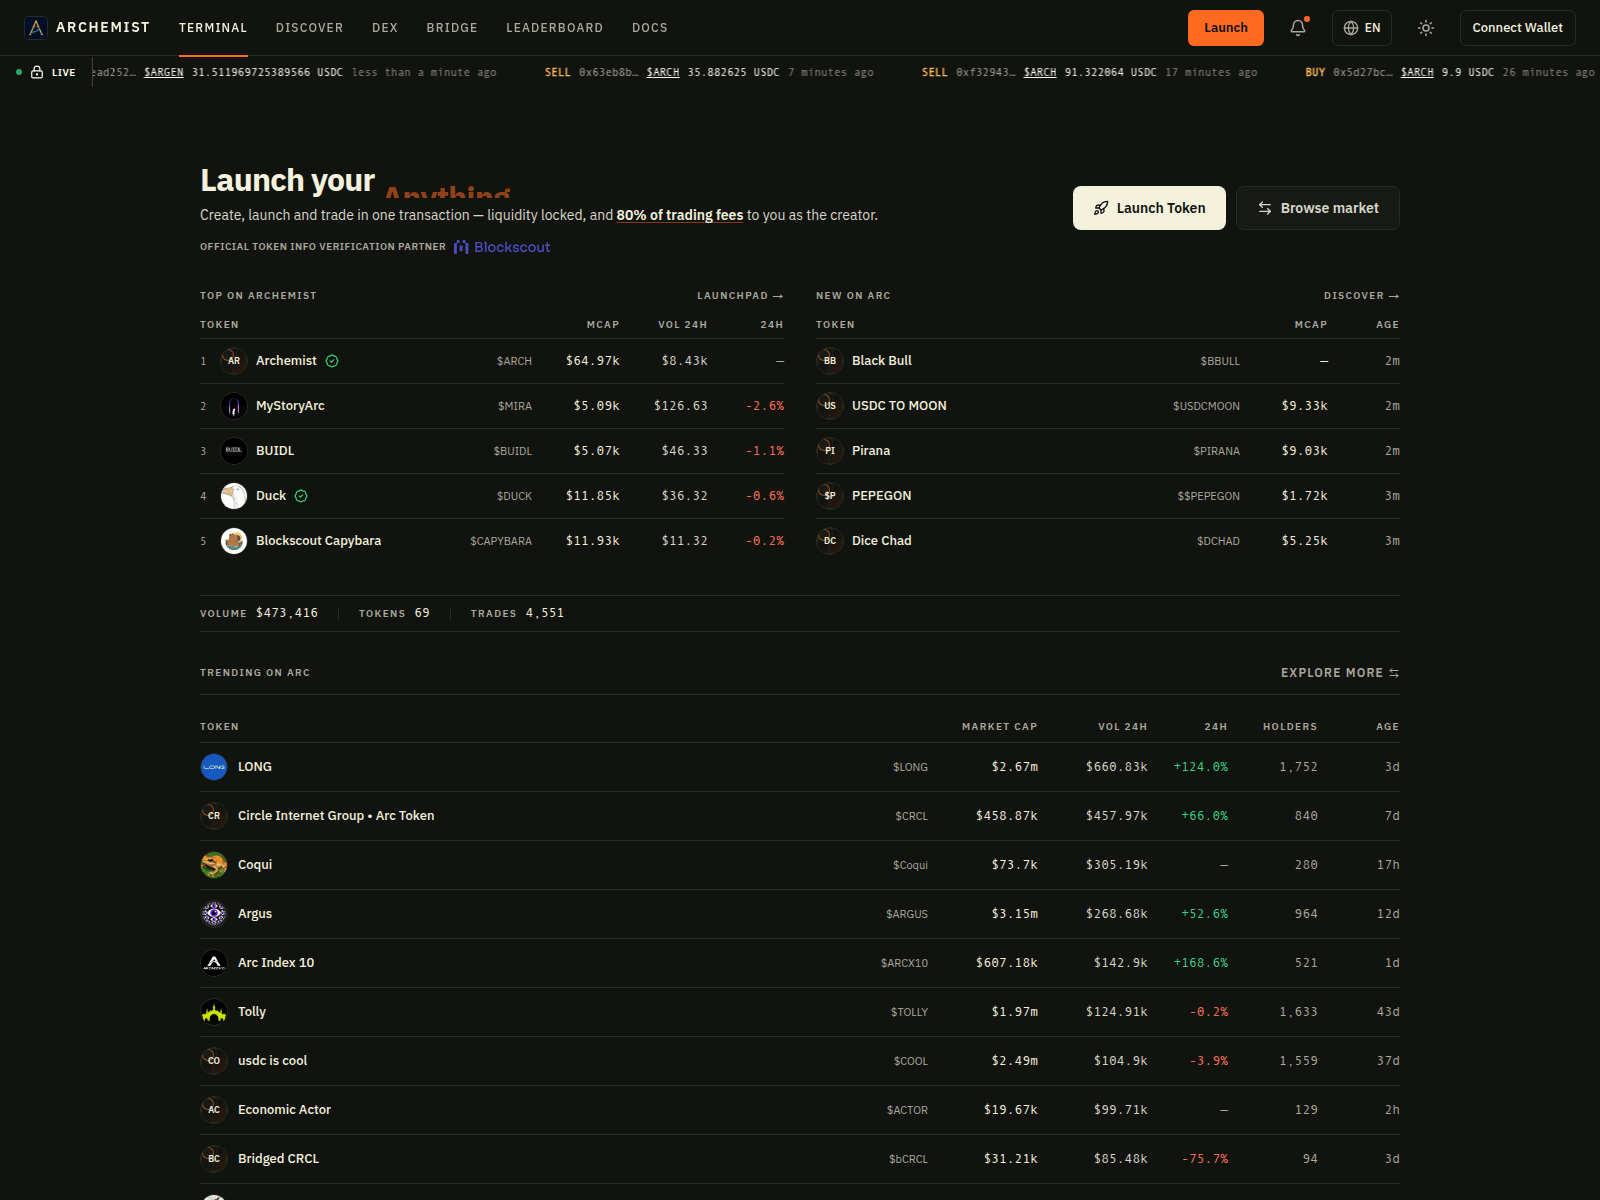Click the Archemist token avatar
Image resolution: width=1600 pixels, height=1200 pixels.
(234, 361)
